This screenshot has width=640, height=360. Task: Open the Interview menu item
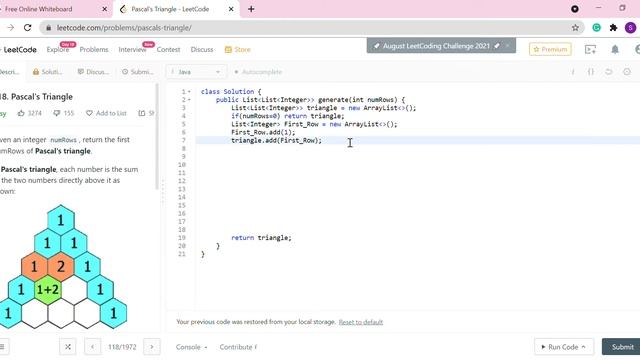(132, 49)
